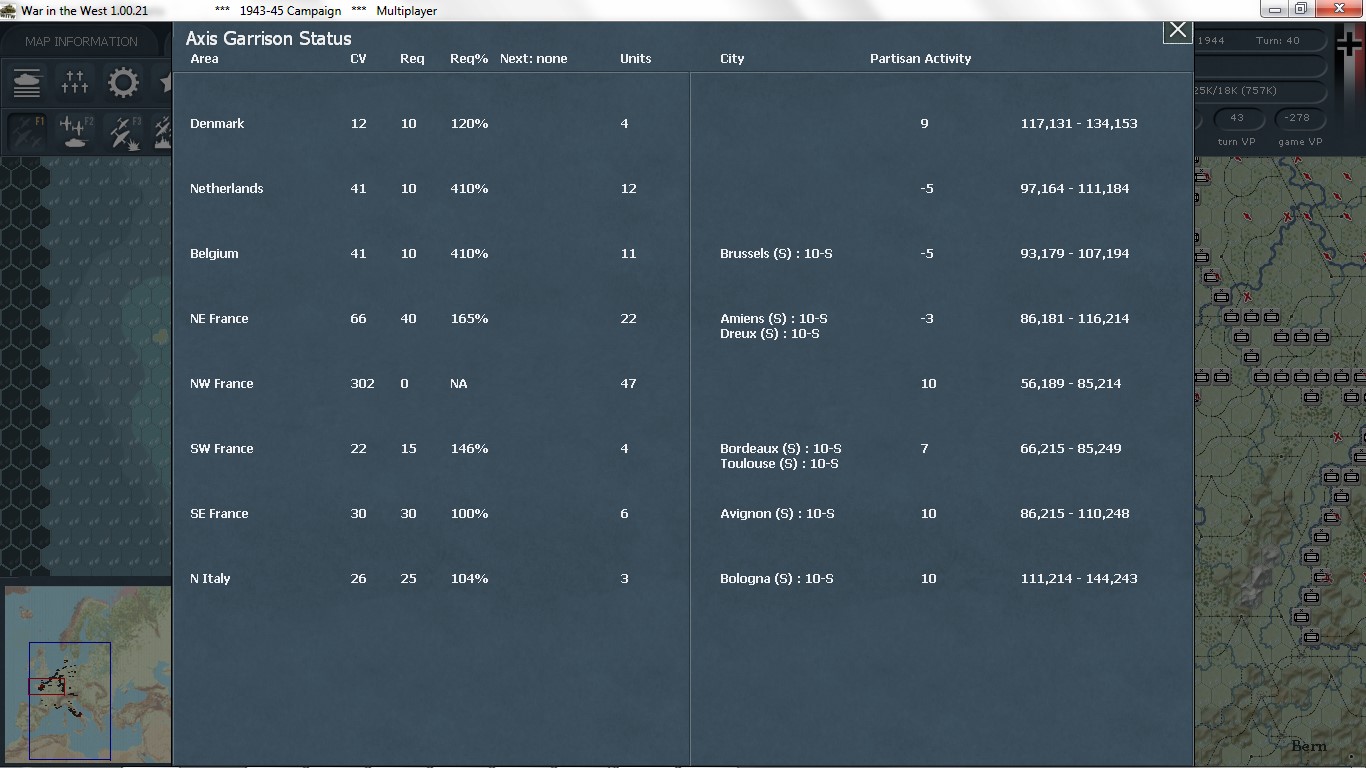Viewport: 1366px width, 768px height.
Task: Select the F1 air mode button
Action: (x=27, y=132)
